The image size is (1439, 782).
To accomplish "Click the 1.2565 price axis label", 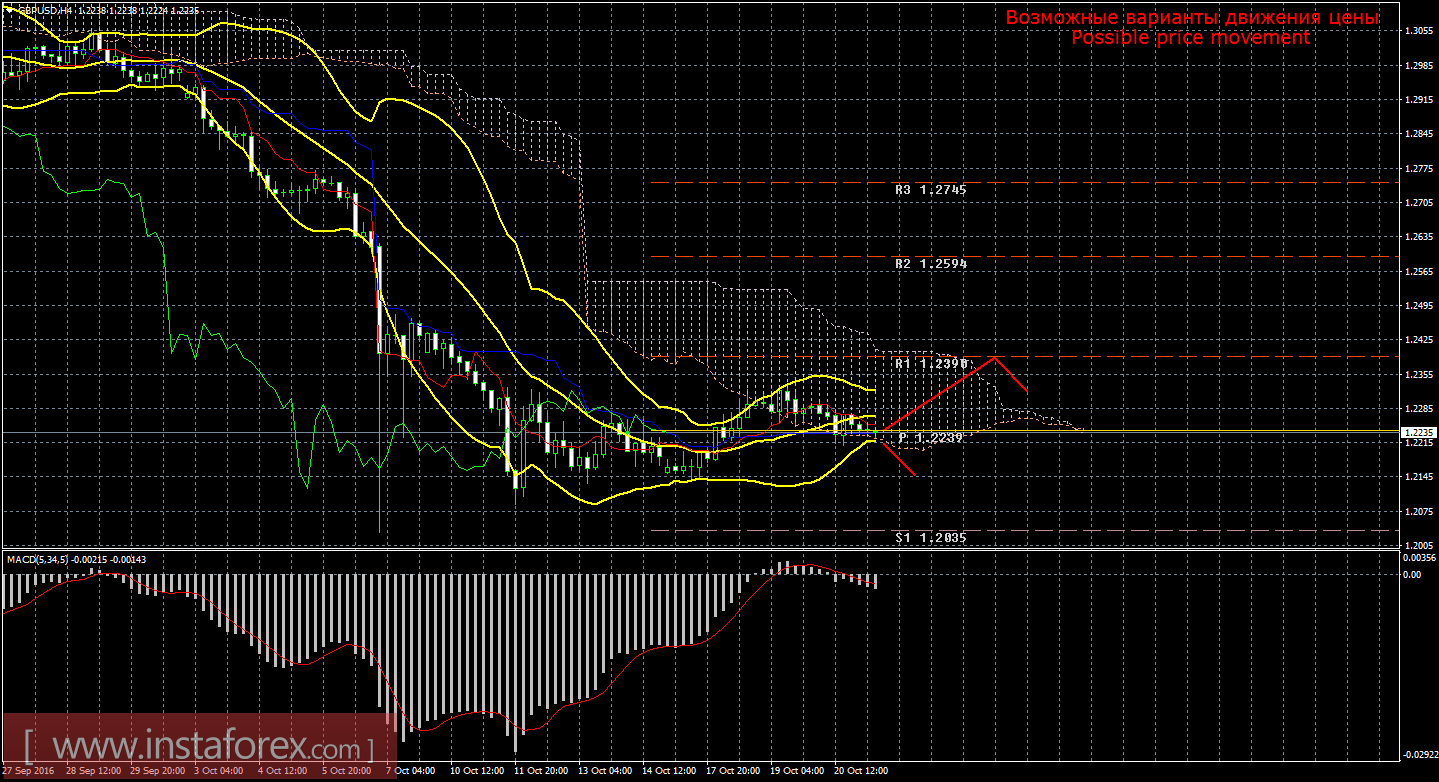I will point(1417,271).
